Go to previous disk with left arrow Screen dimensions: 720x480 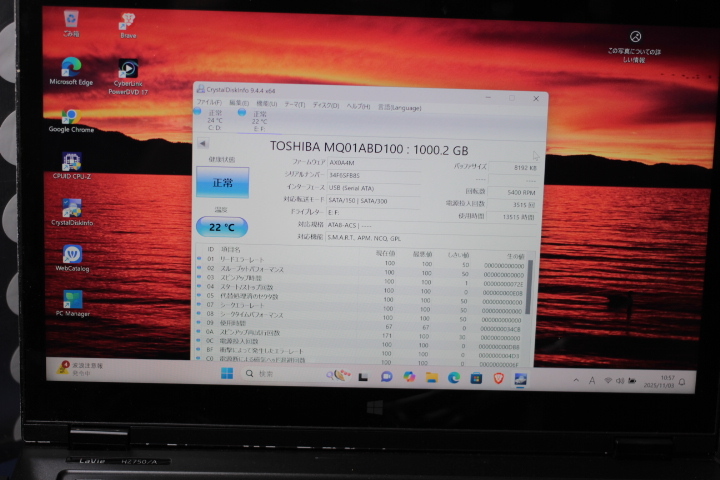coord(202,143)
